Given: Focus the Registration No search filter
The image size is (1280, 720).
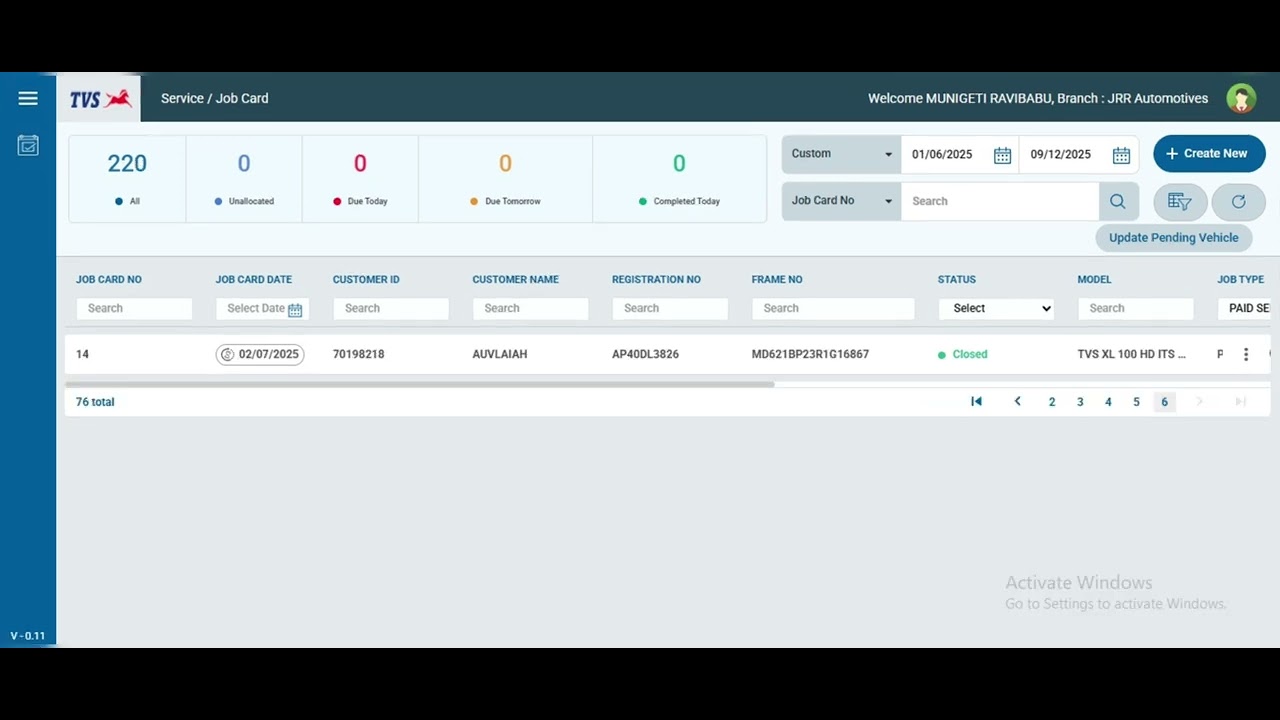Looking at the screenshot, I should (x=670, y=308).
